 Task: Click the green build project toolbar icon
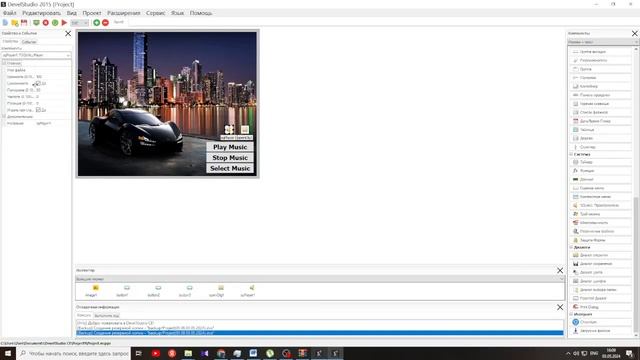point(36,22)
